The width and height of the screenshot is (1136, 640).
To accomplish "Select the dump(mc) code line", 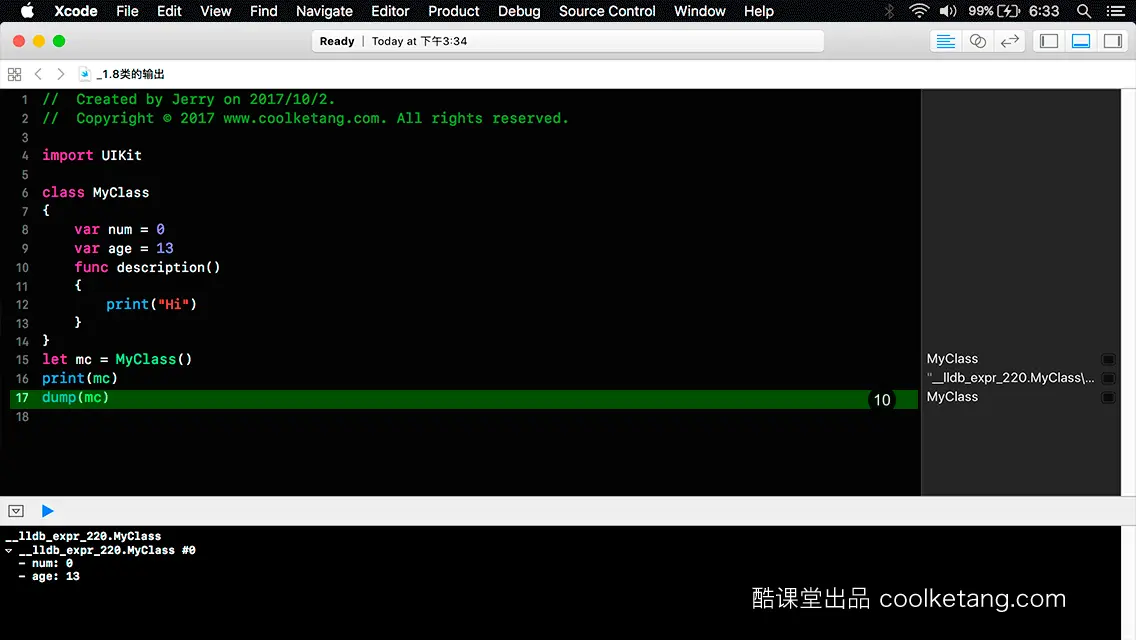I will (75, 397).
